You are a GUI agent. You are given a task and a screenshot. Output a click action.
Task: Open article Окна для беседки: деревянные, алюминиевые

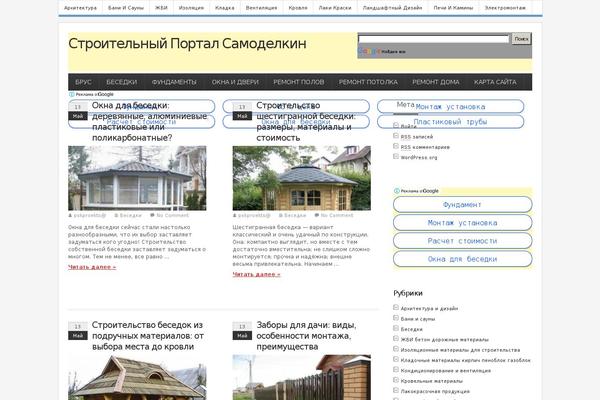coord(149,121)
